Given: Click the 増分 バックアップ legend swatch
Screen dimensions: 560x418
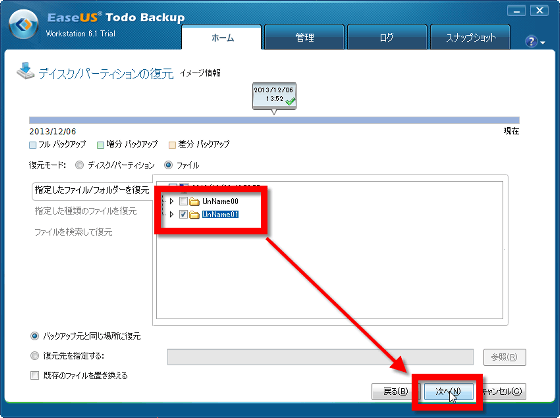Looking at the screenshot, I should point(101,145).
